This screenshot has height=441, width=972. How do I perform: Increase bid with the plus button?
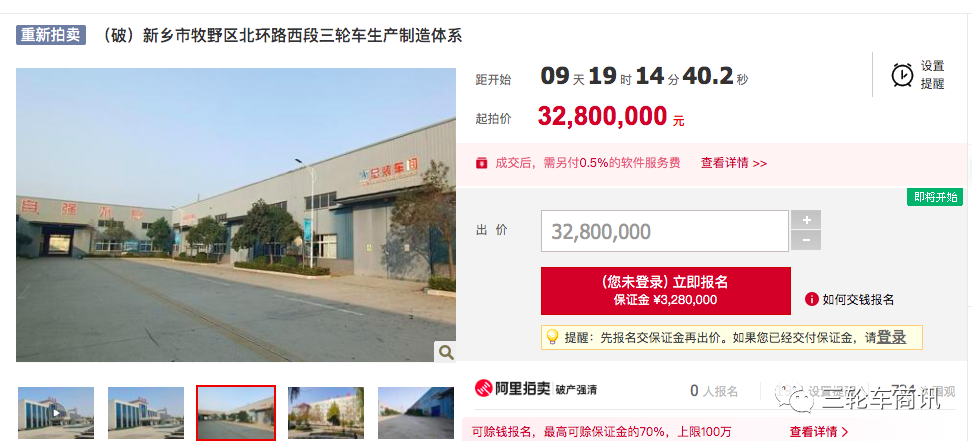pos(806,220)
